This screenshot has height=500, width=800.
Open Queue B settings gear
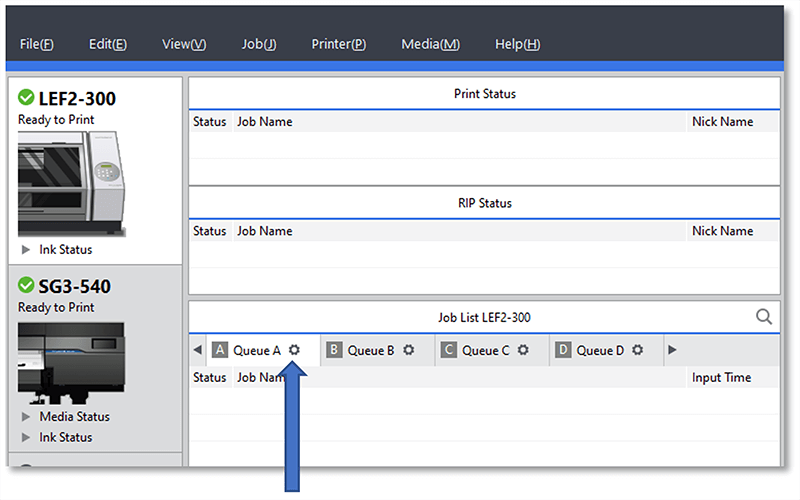(408, 351)
